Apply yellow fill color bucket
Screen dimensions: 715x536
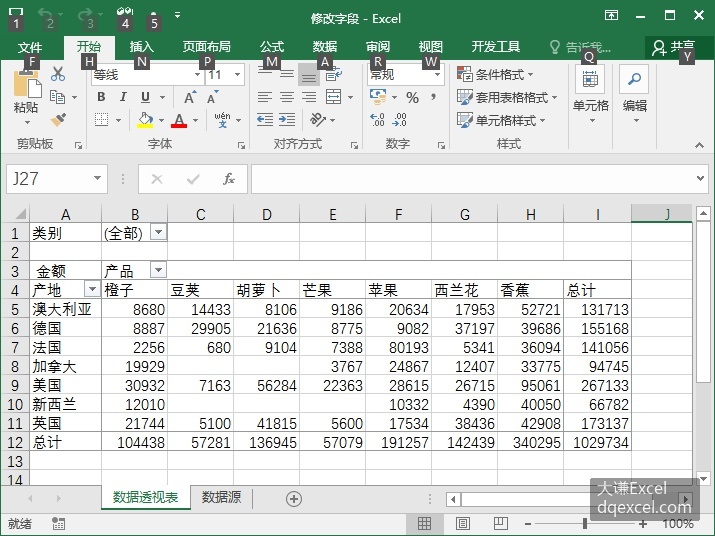(x=145, y=120)
